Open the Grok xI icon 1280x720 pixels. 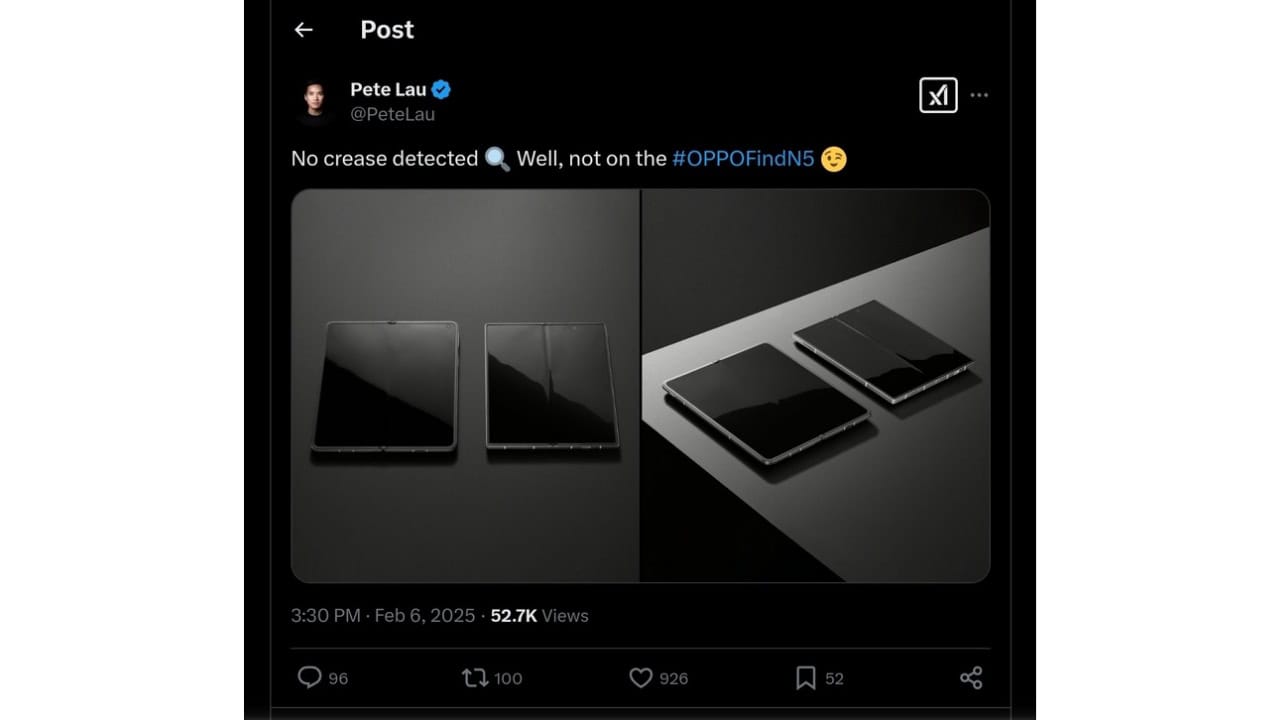pyautogui.click(x=938, y=95)
